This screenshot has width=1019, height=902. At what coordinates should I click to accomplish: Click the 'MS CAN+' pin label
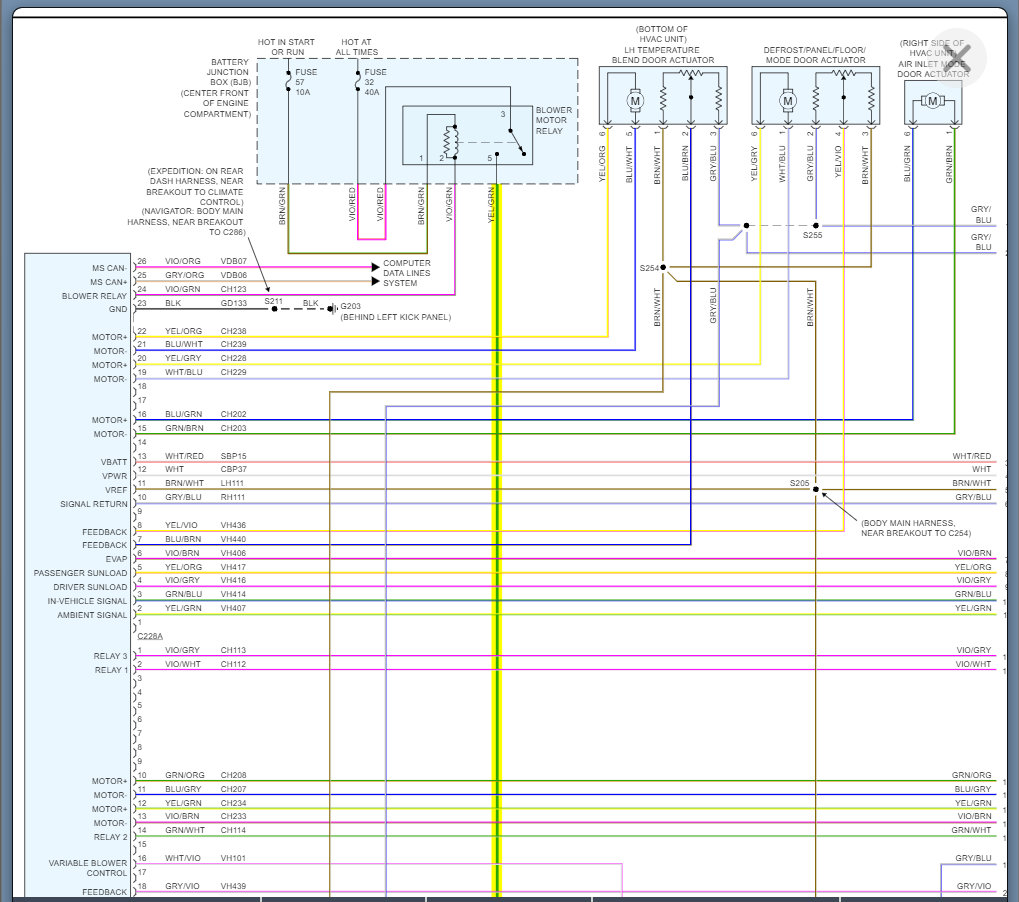pos(109,282)
